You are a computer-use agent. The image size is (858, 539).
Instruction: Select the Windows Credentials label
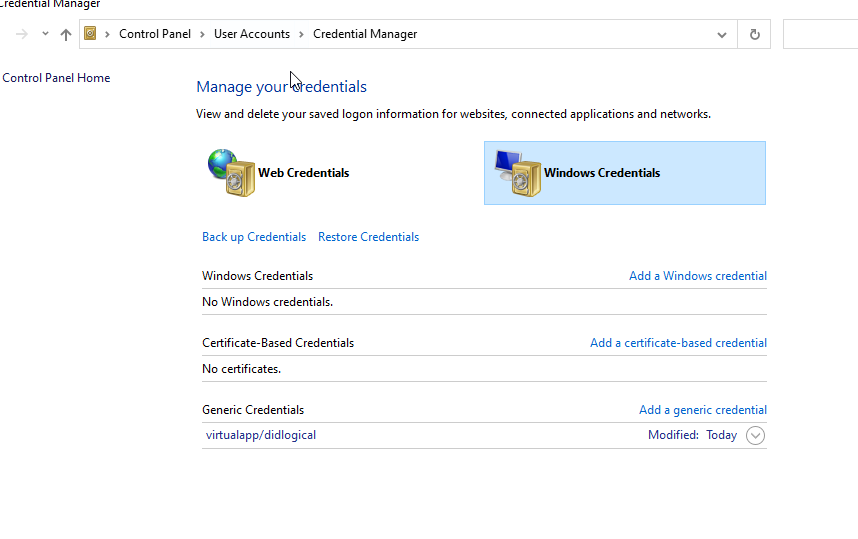coord(602,173)
